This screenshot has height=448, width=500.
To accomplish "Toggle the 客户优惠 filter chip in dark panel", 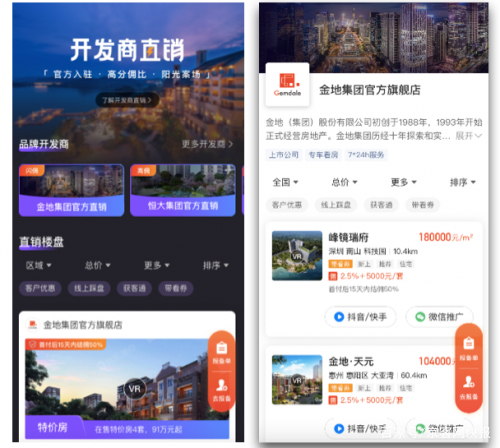I will pyautogui.click(x=40, y=288).
